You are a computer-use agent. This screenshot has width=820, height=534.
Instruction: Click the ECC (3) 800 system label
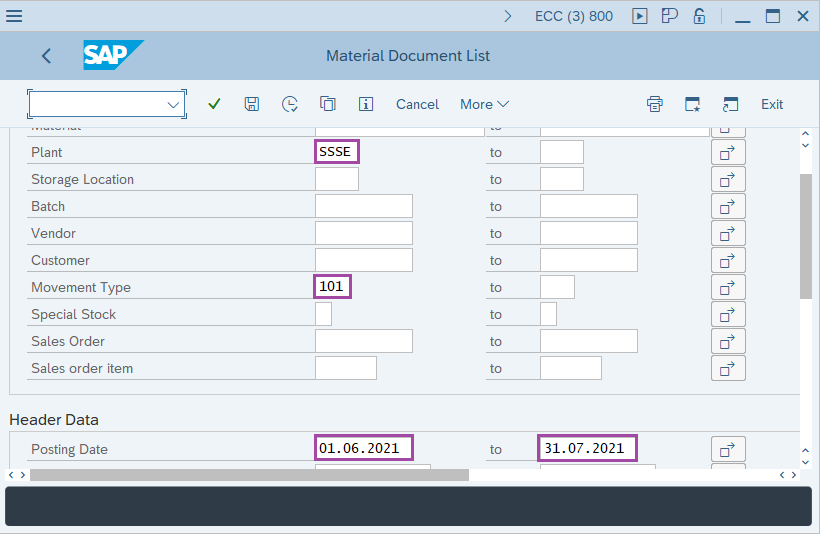tap(574, 16)
